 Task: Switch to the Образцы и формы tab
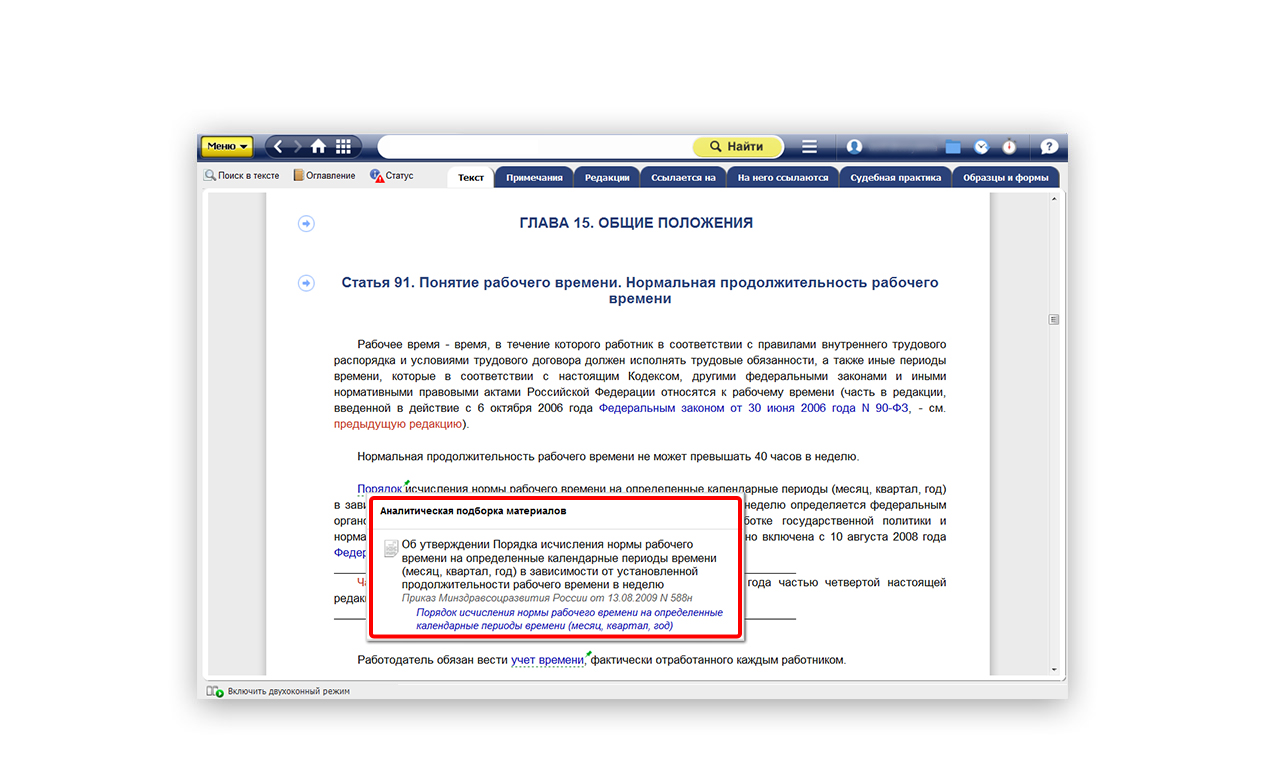1005,177
